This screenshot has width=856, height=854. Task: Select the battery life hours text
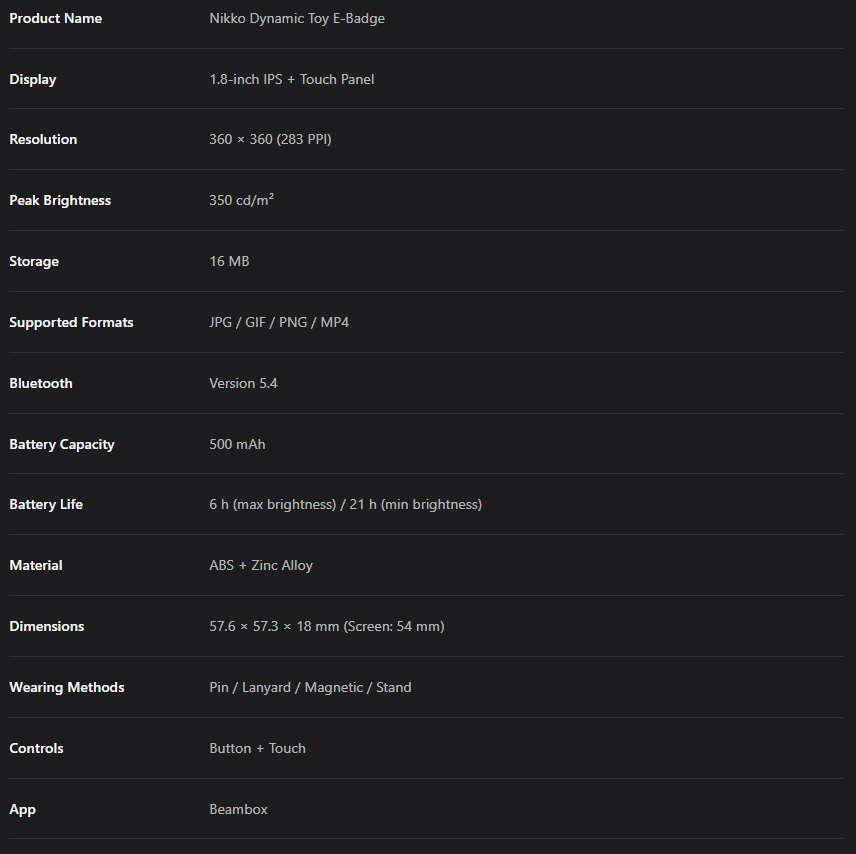tap(345, 504)
